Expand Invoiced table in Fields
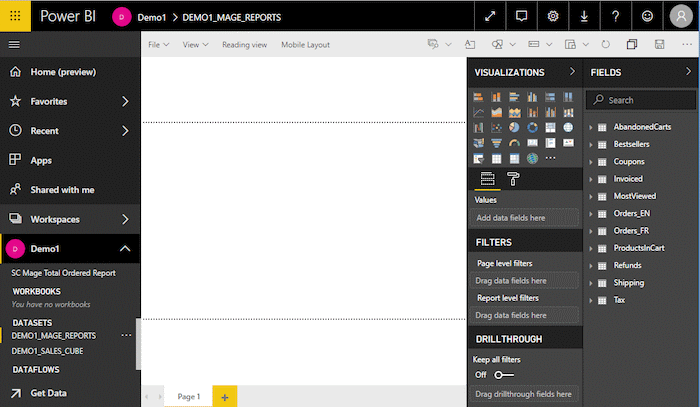The image size is (700, 407). [591, 179]
